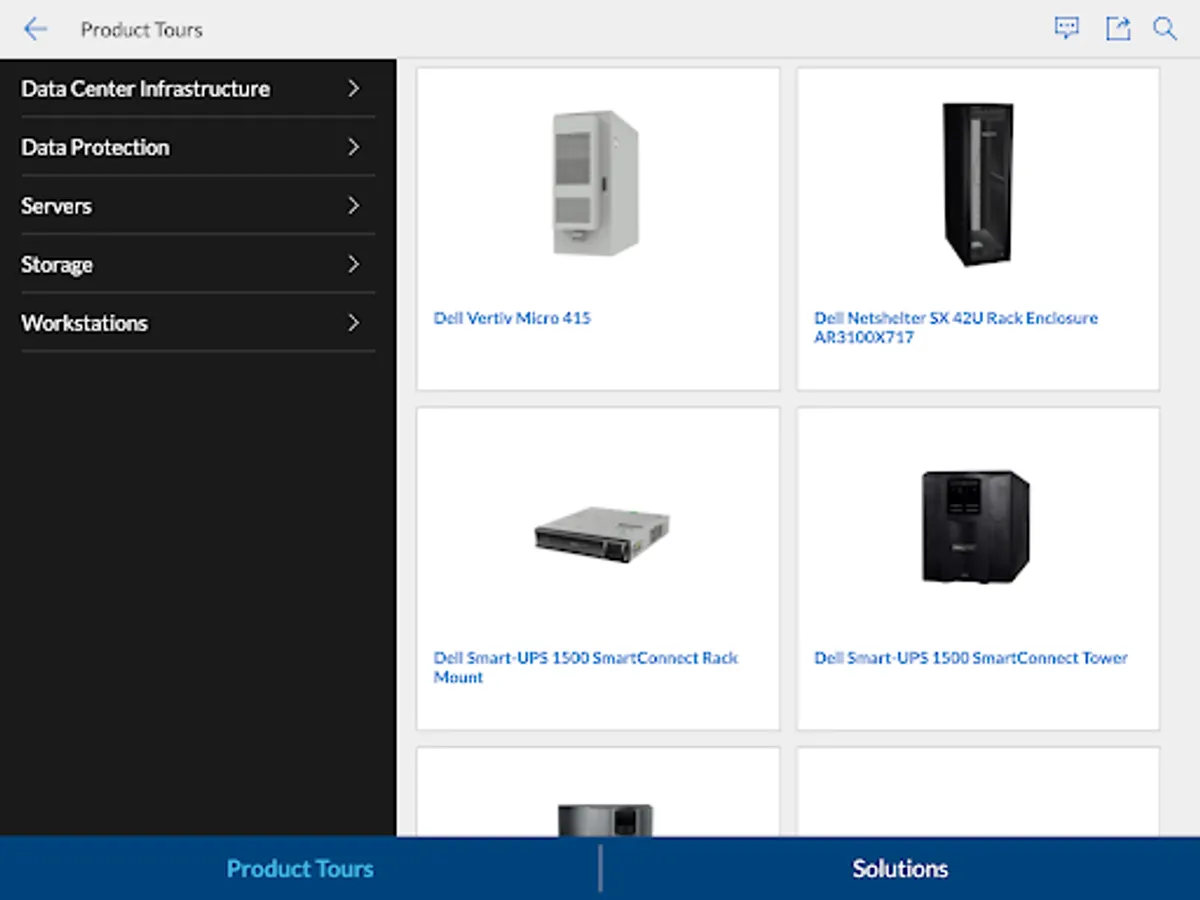Select the Storage category
The height and width of the screenshot is (900, 1200).
coord(198,265)
